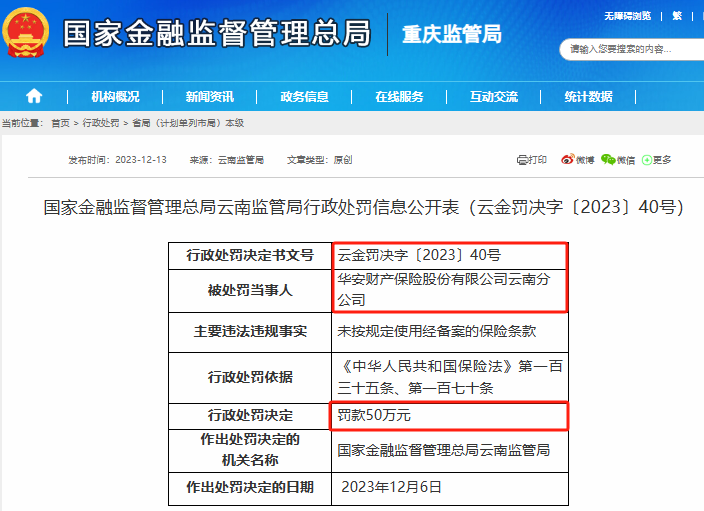Click the 行政处罚 breadcrumb link

101,123
